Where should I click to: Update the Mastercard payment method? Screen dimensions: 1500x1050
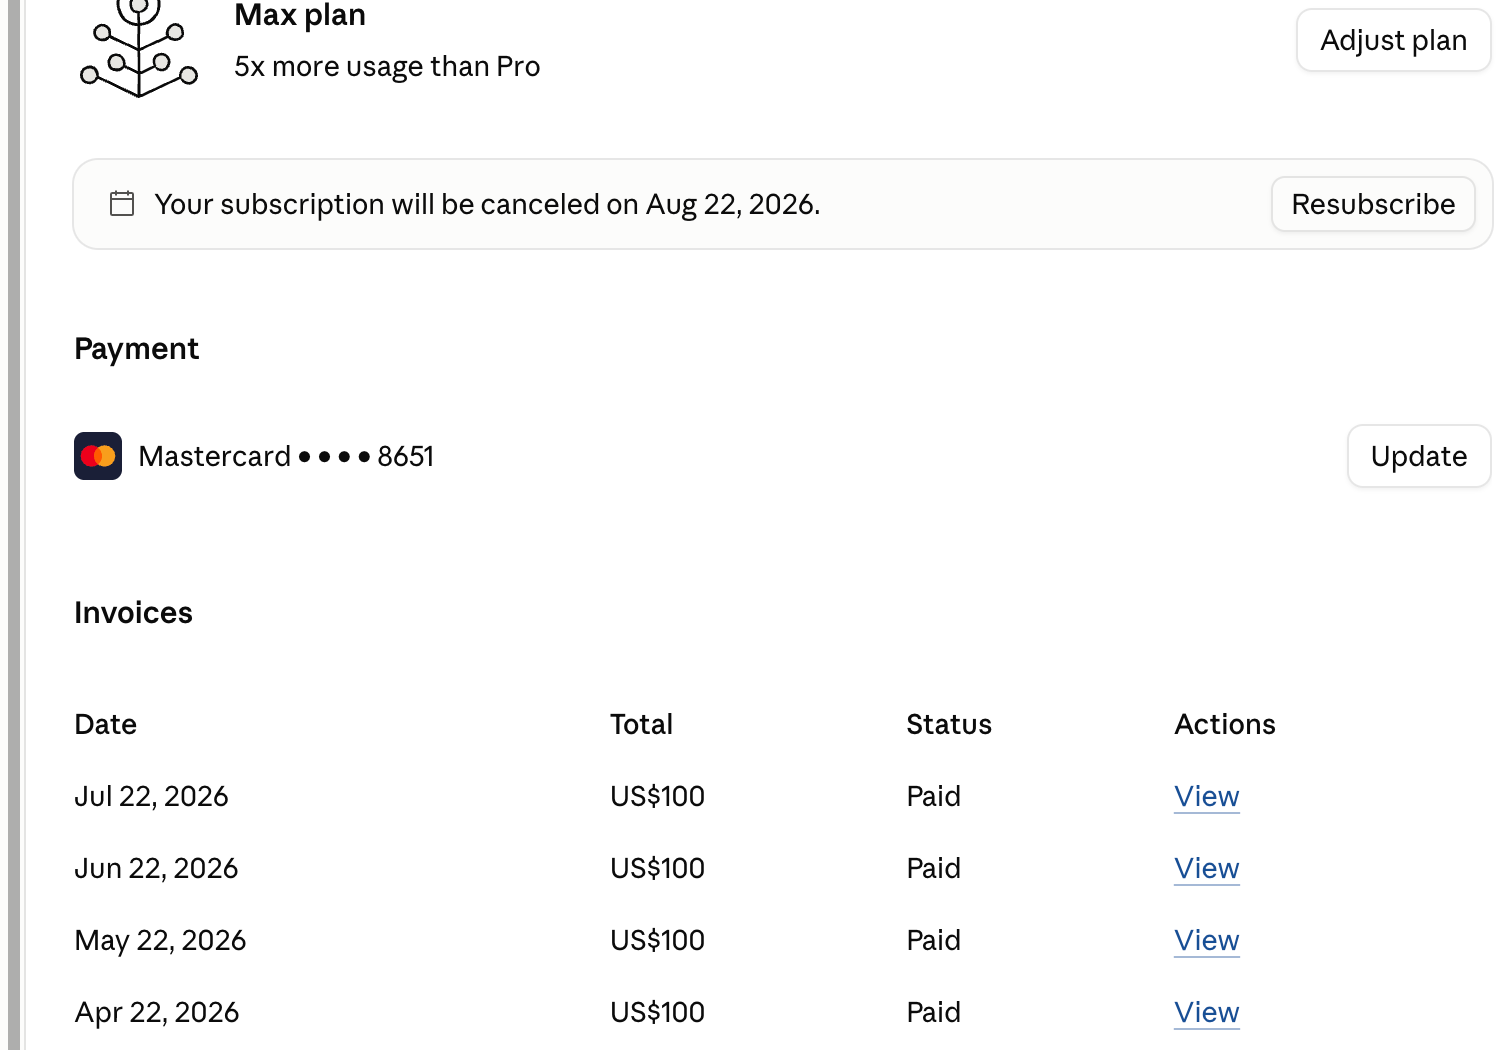1419,456
